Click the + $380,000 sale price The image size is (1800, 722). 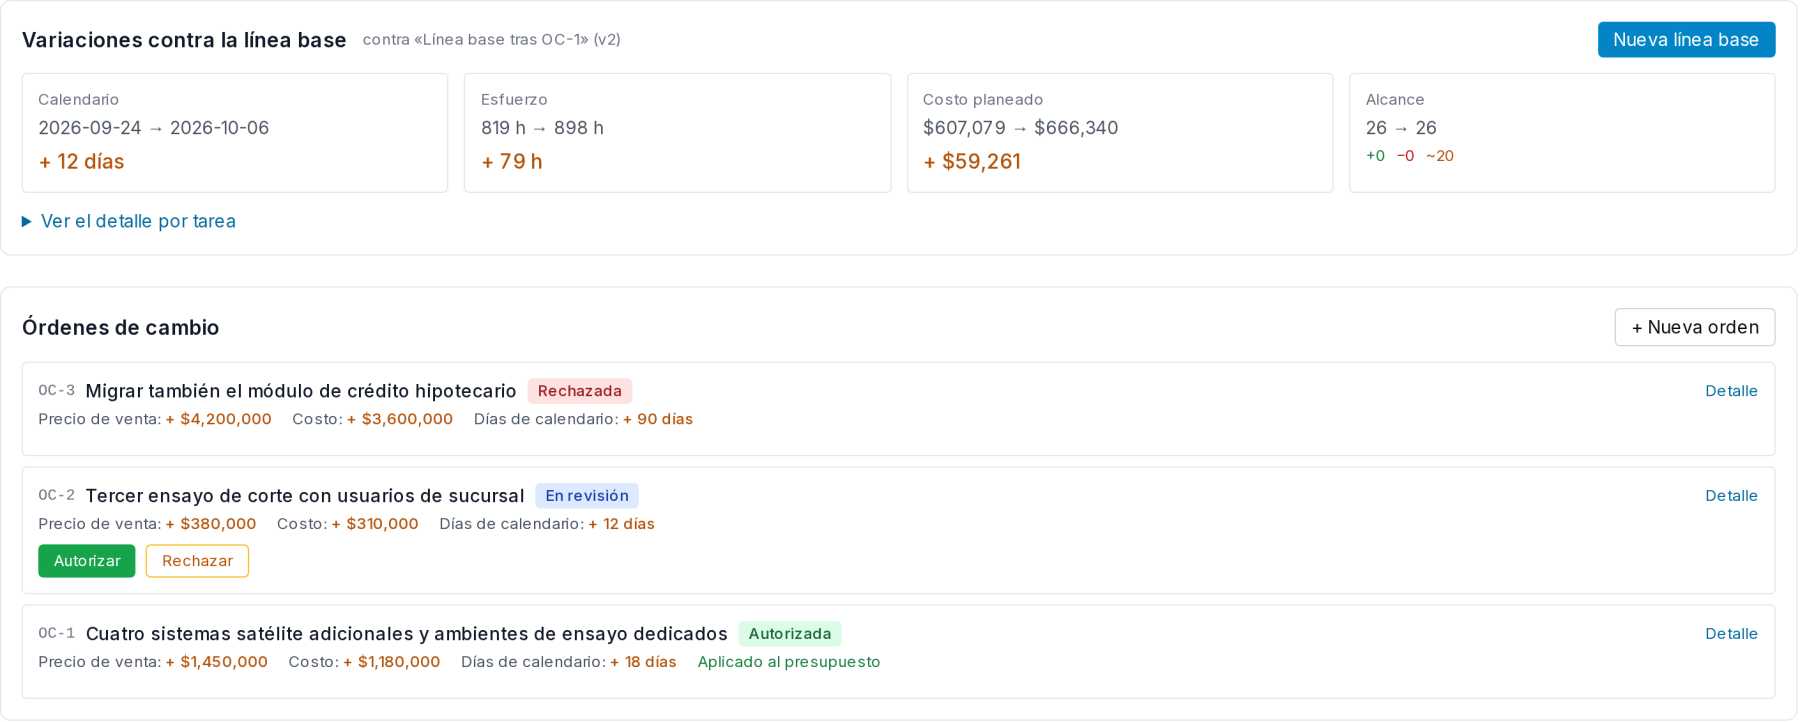pyautogui.click(x=211, y=524)
